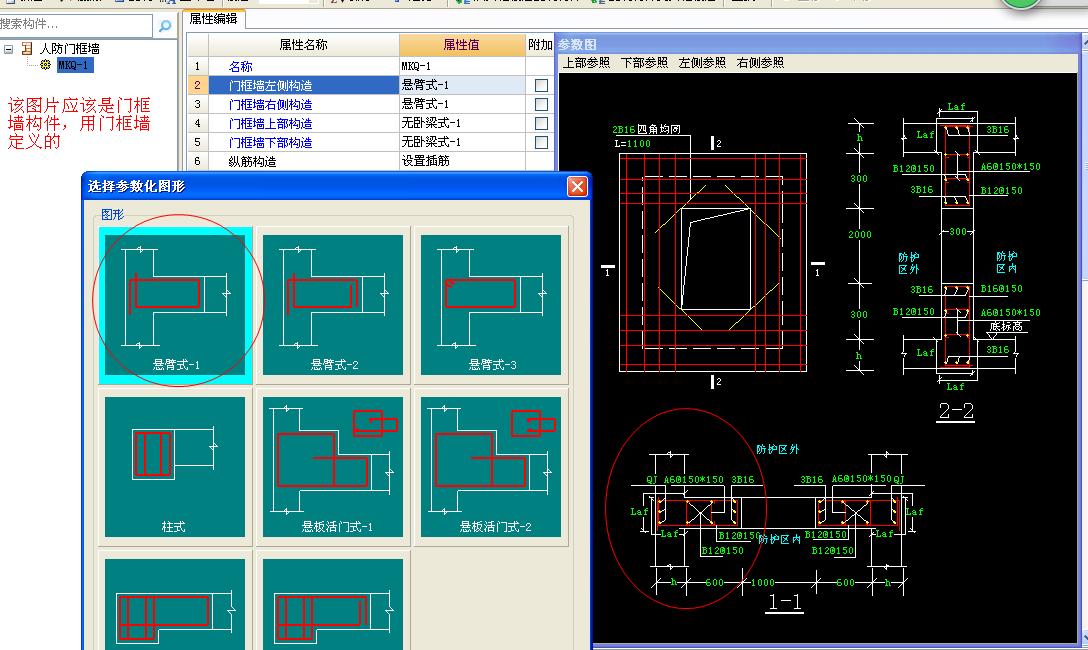Click the search component input field
The height and width of the screenshot is (650, 1088).
[x=75, y=25]
